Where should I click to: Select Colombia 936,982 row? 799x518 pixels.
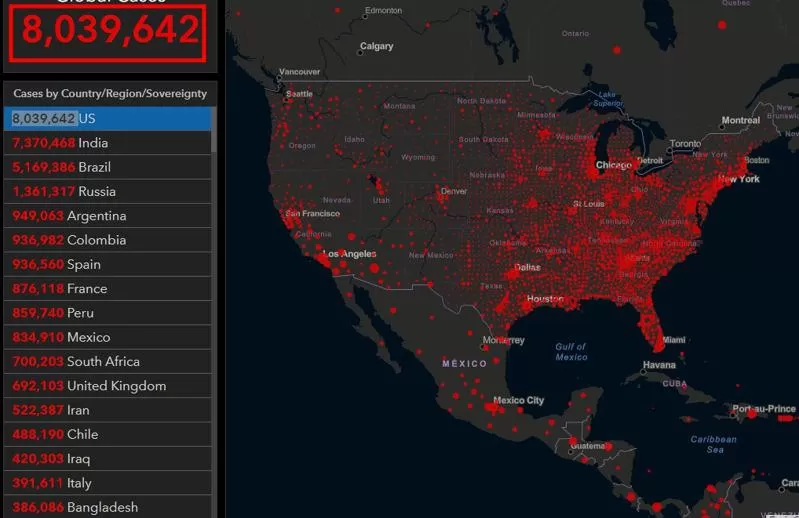pos(108,240)
